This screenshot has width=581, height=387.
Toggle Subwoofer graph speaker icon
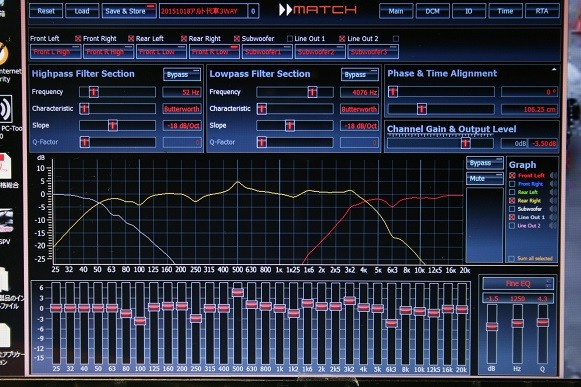(x=553, y=209)
